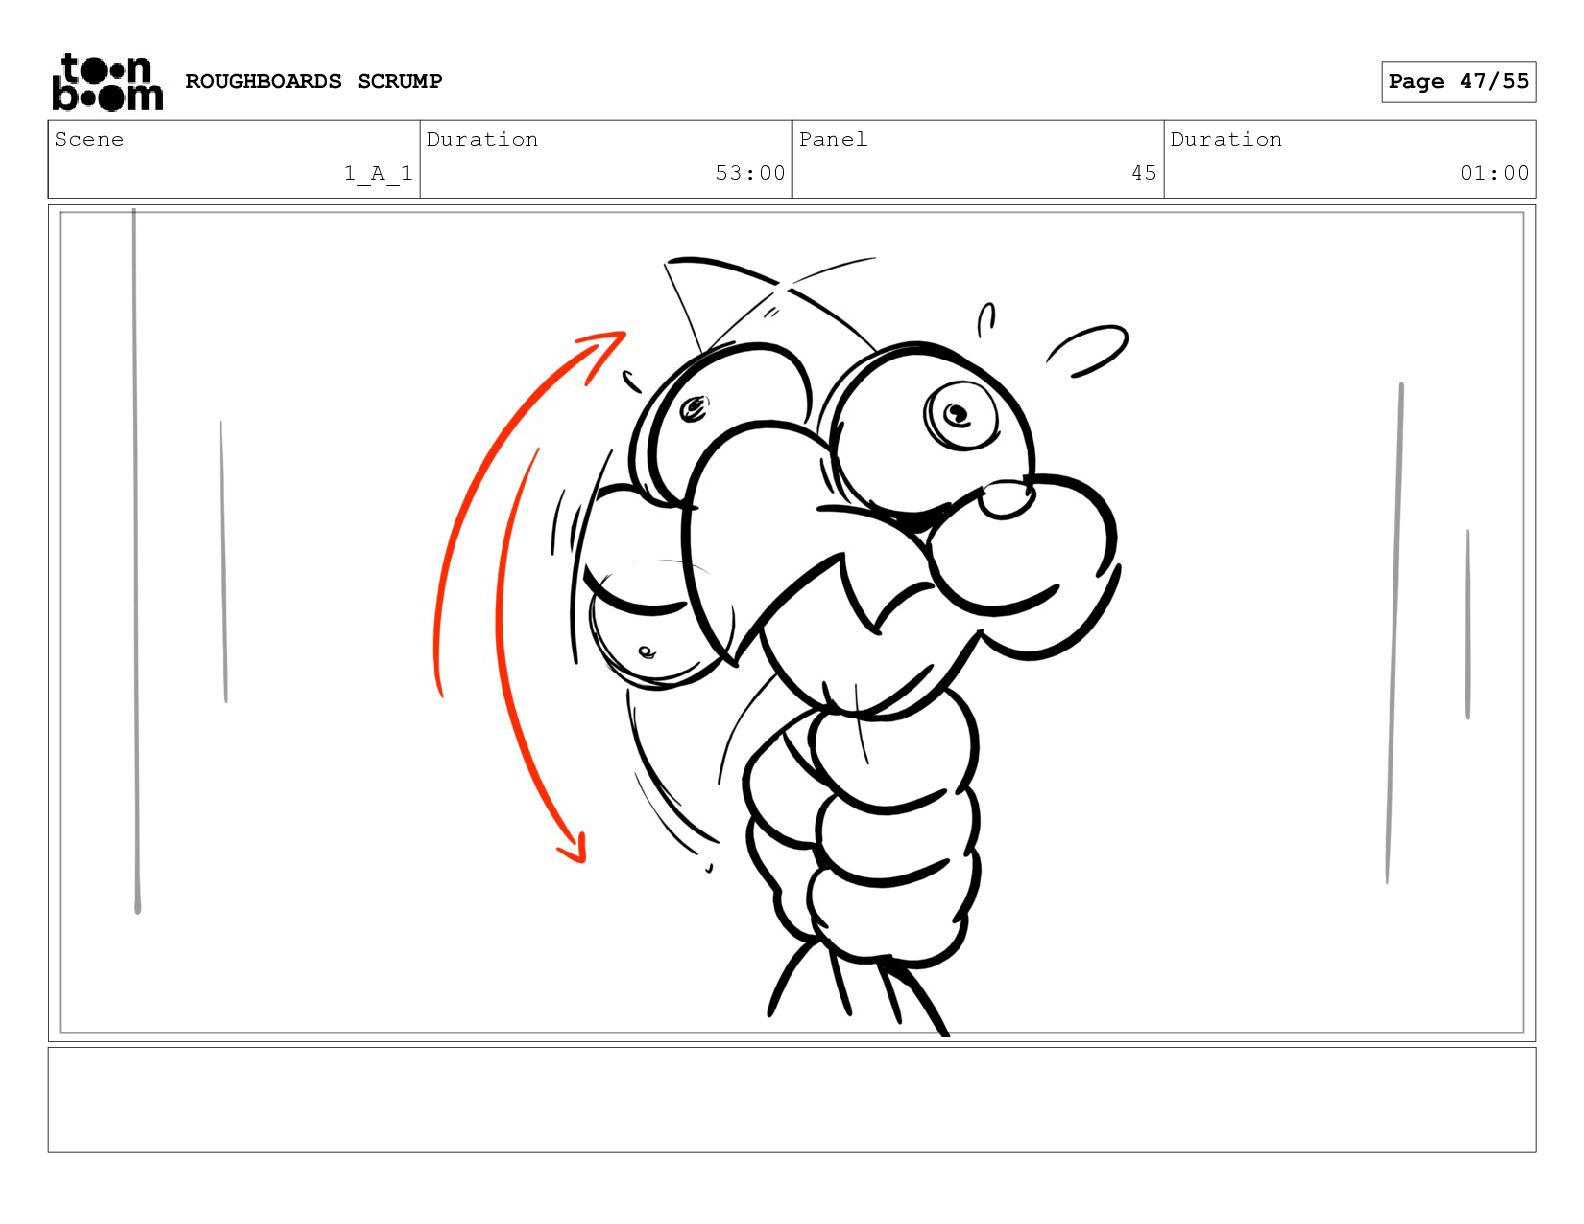Click the 'Panel' header label
1584x1224 pixels.
[833, 139]
